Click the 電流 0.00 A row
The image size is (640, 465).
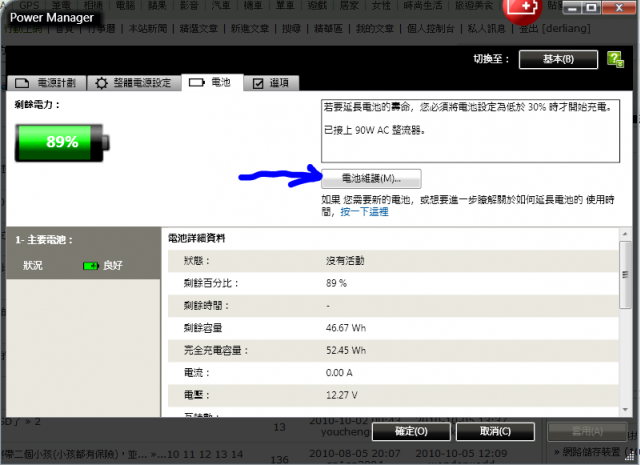393,373
